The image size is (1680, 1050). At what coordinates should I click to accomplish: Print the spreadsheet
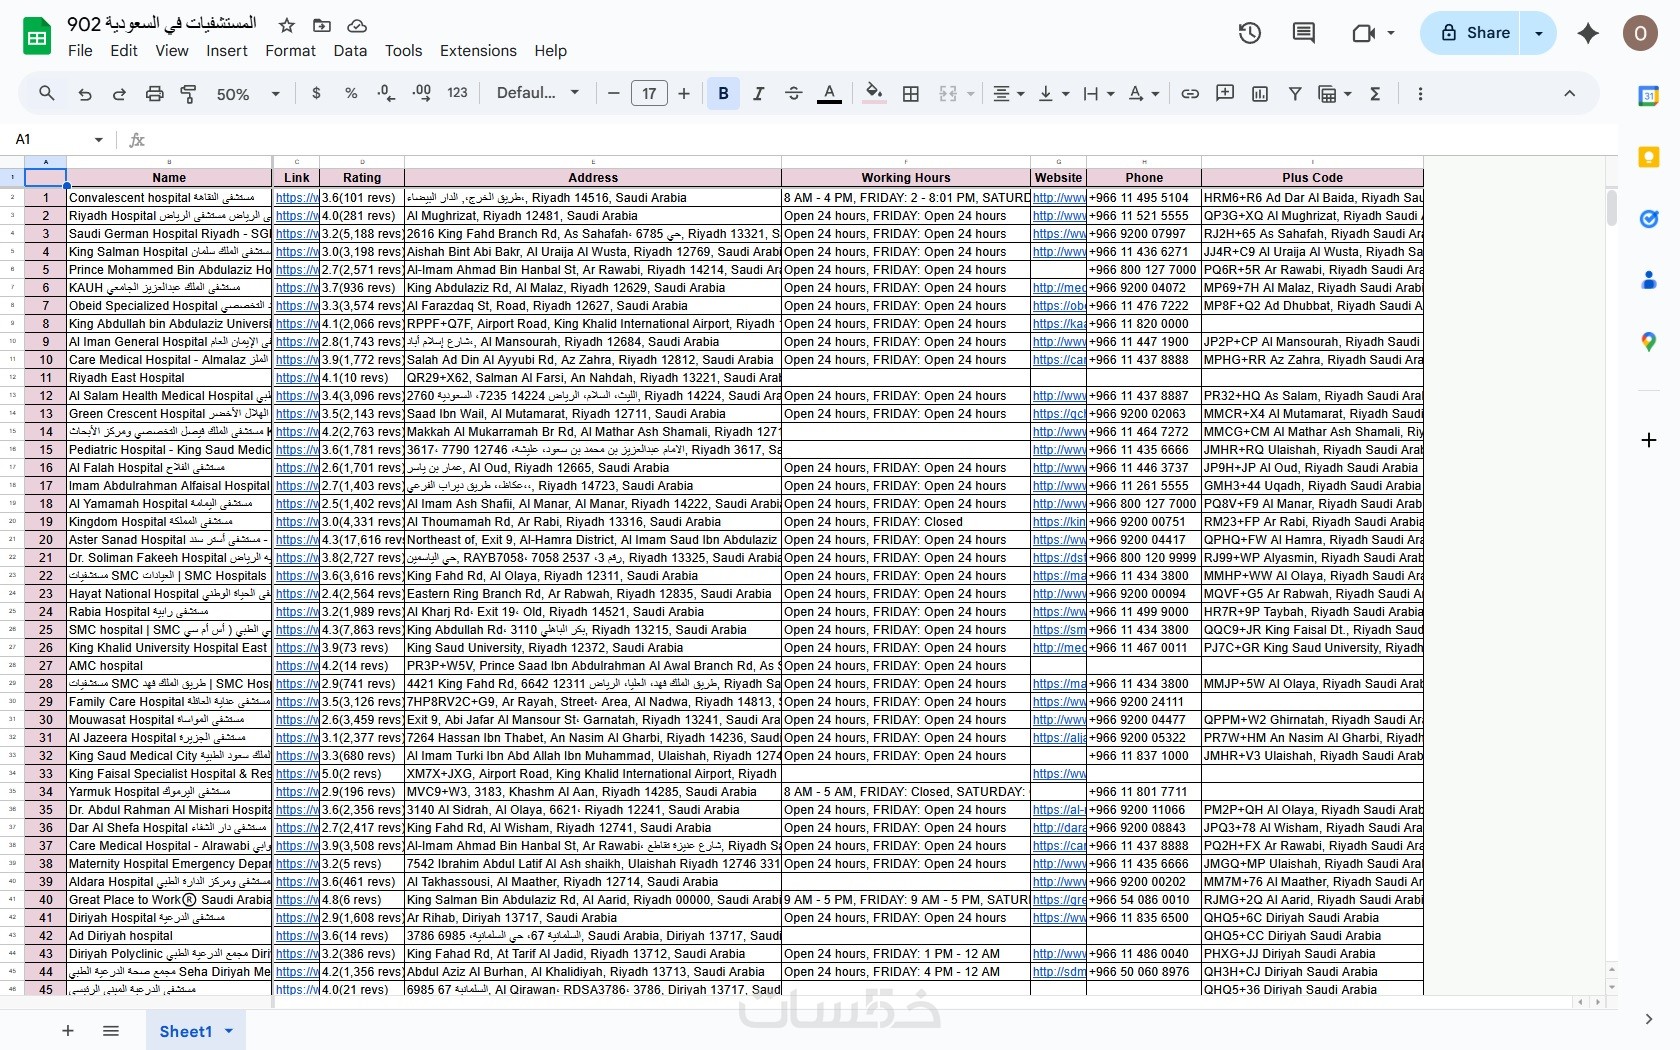click(x=154, y=93)
